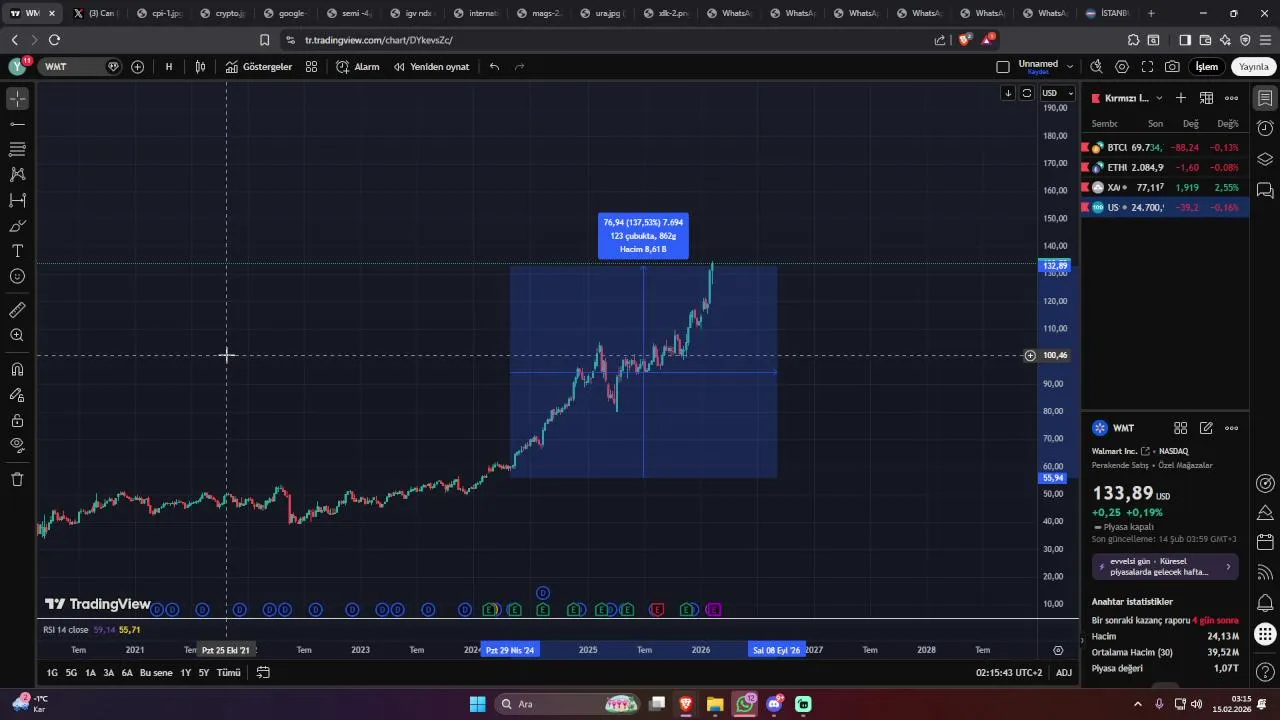Select the text annotation tool
This screenshot has height=720, width=1280.
pyautogui.click(x=17, y=251)
